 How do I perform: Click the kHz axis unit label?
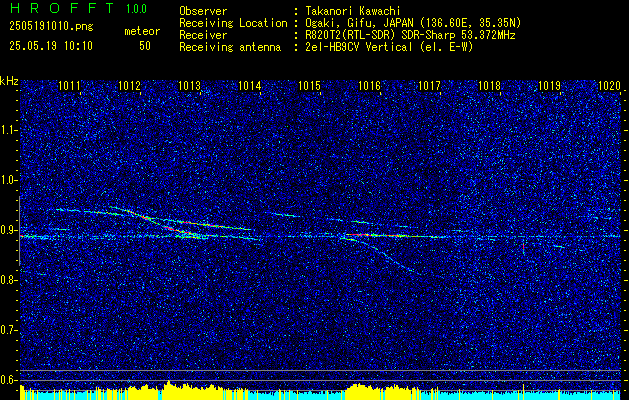[x=9, y=81]
